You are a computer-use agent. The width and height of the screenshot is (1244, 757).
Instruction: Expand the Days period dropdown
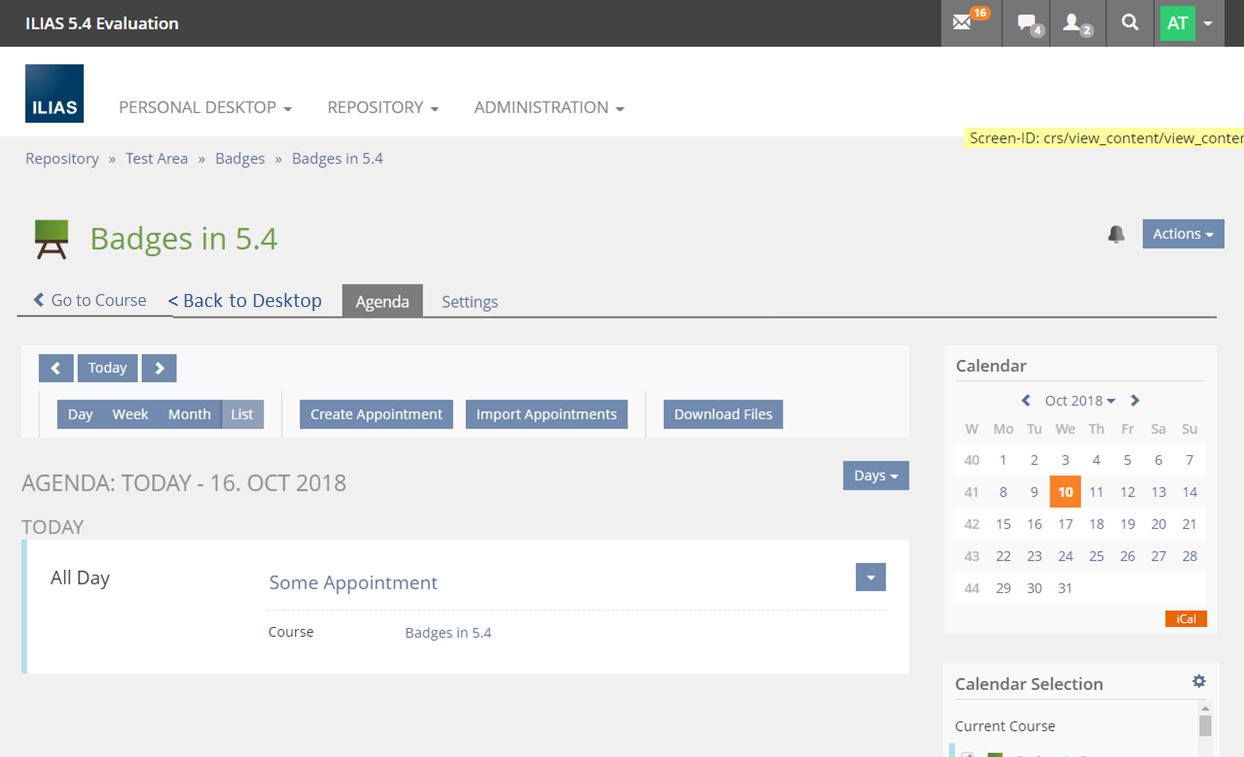coord(875,476)
